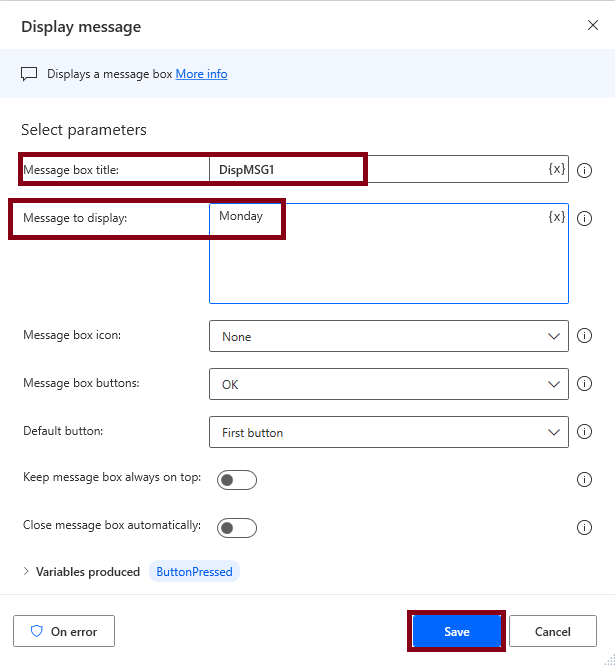Click info icon beside Message box icon
Screen dimensions: 615x666
click(x=585, y=337)
